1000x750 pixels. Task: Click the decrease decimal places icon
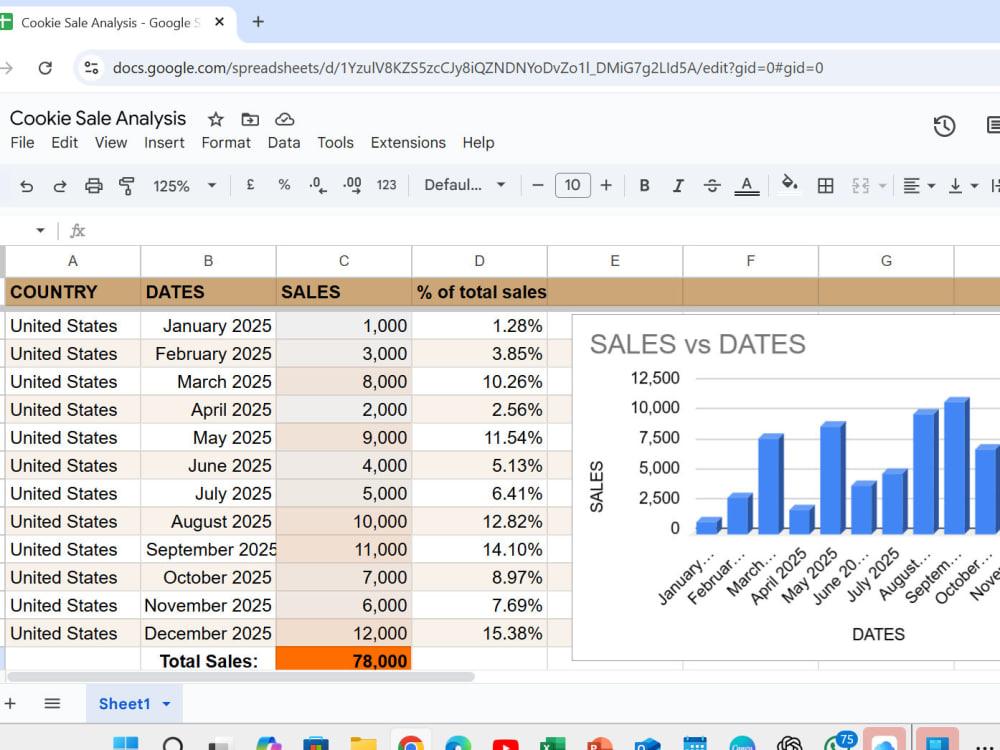point(318,186)
